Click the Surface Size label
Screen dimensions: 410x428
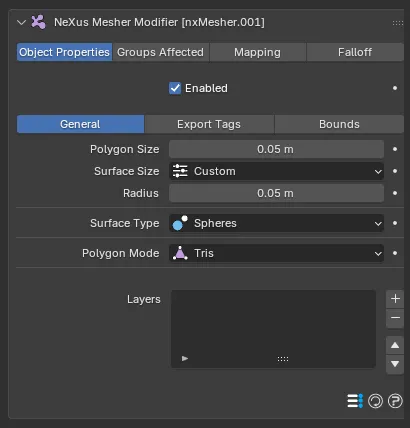pyautogui.click(x=127, y=171)
